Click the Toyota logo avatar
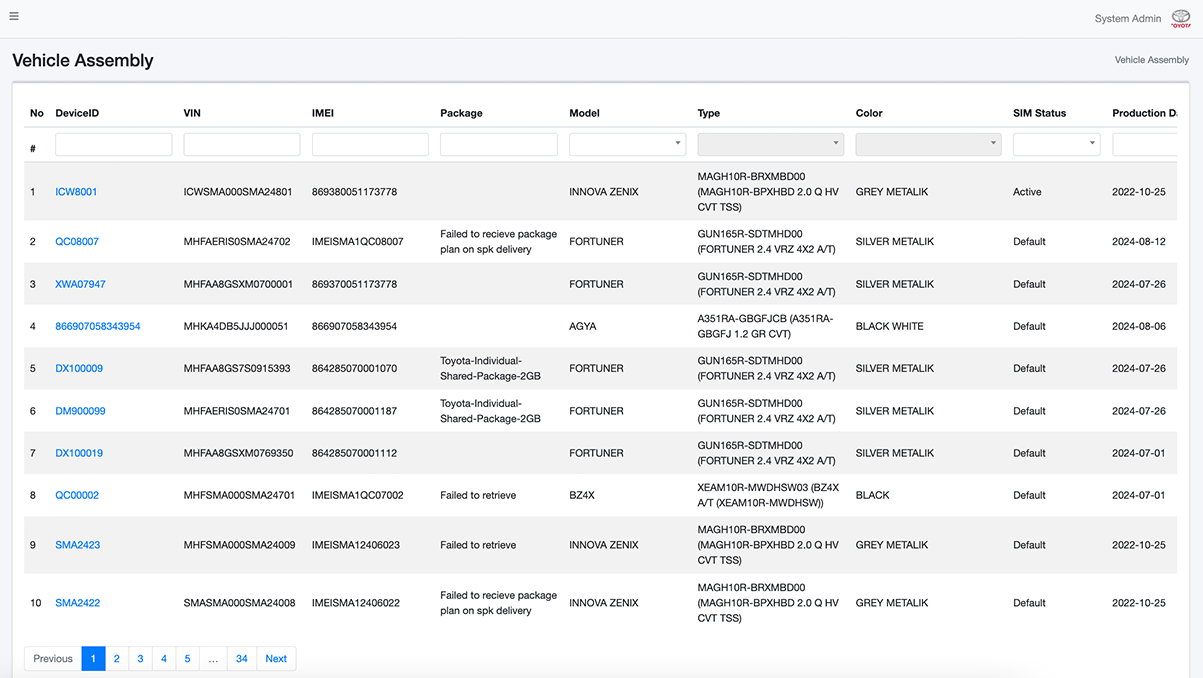 [x=1180, y=19]
